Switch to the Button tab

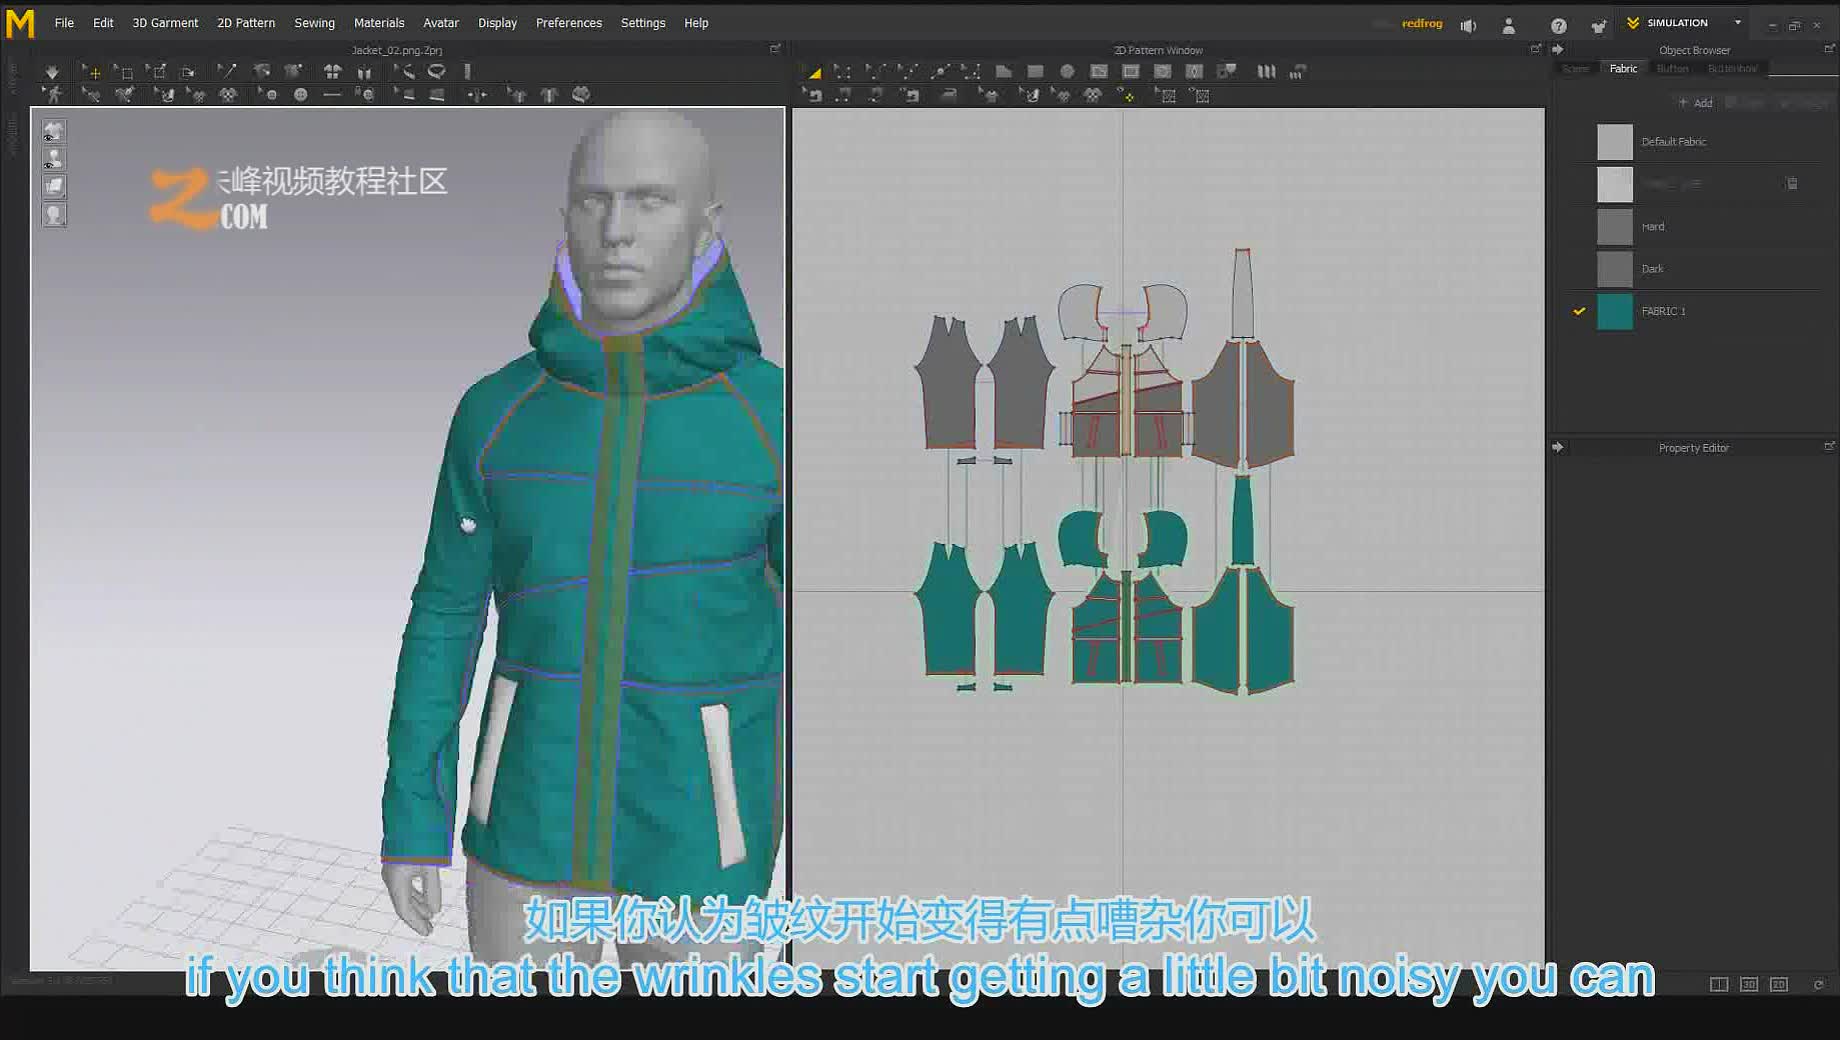pos(1672,69)
